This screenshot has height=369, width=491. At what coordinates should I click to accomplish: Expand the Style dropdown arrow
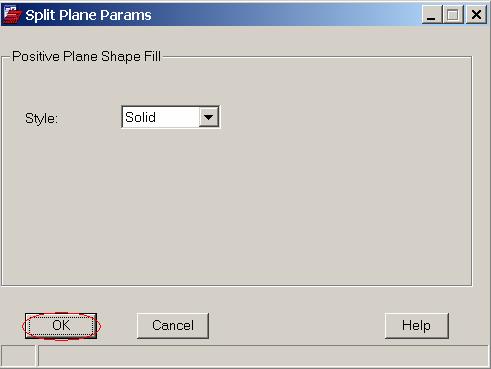[x=209, y=117]
